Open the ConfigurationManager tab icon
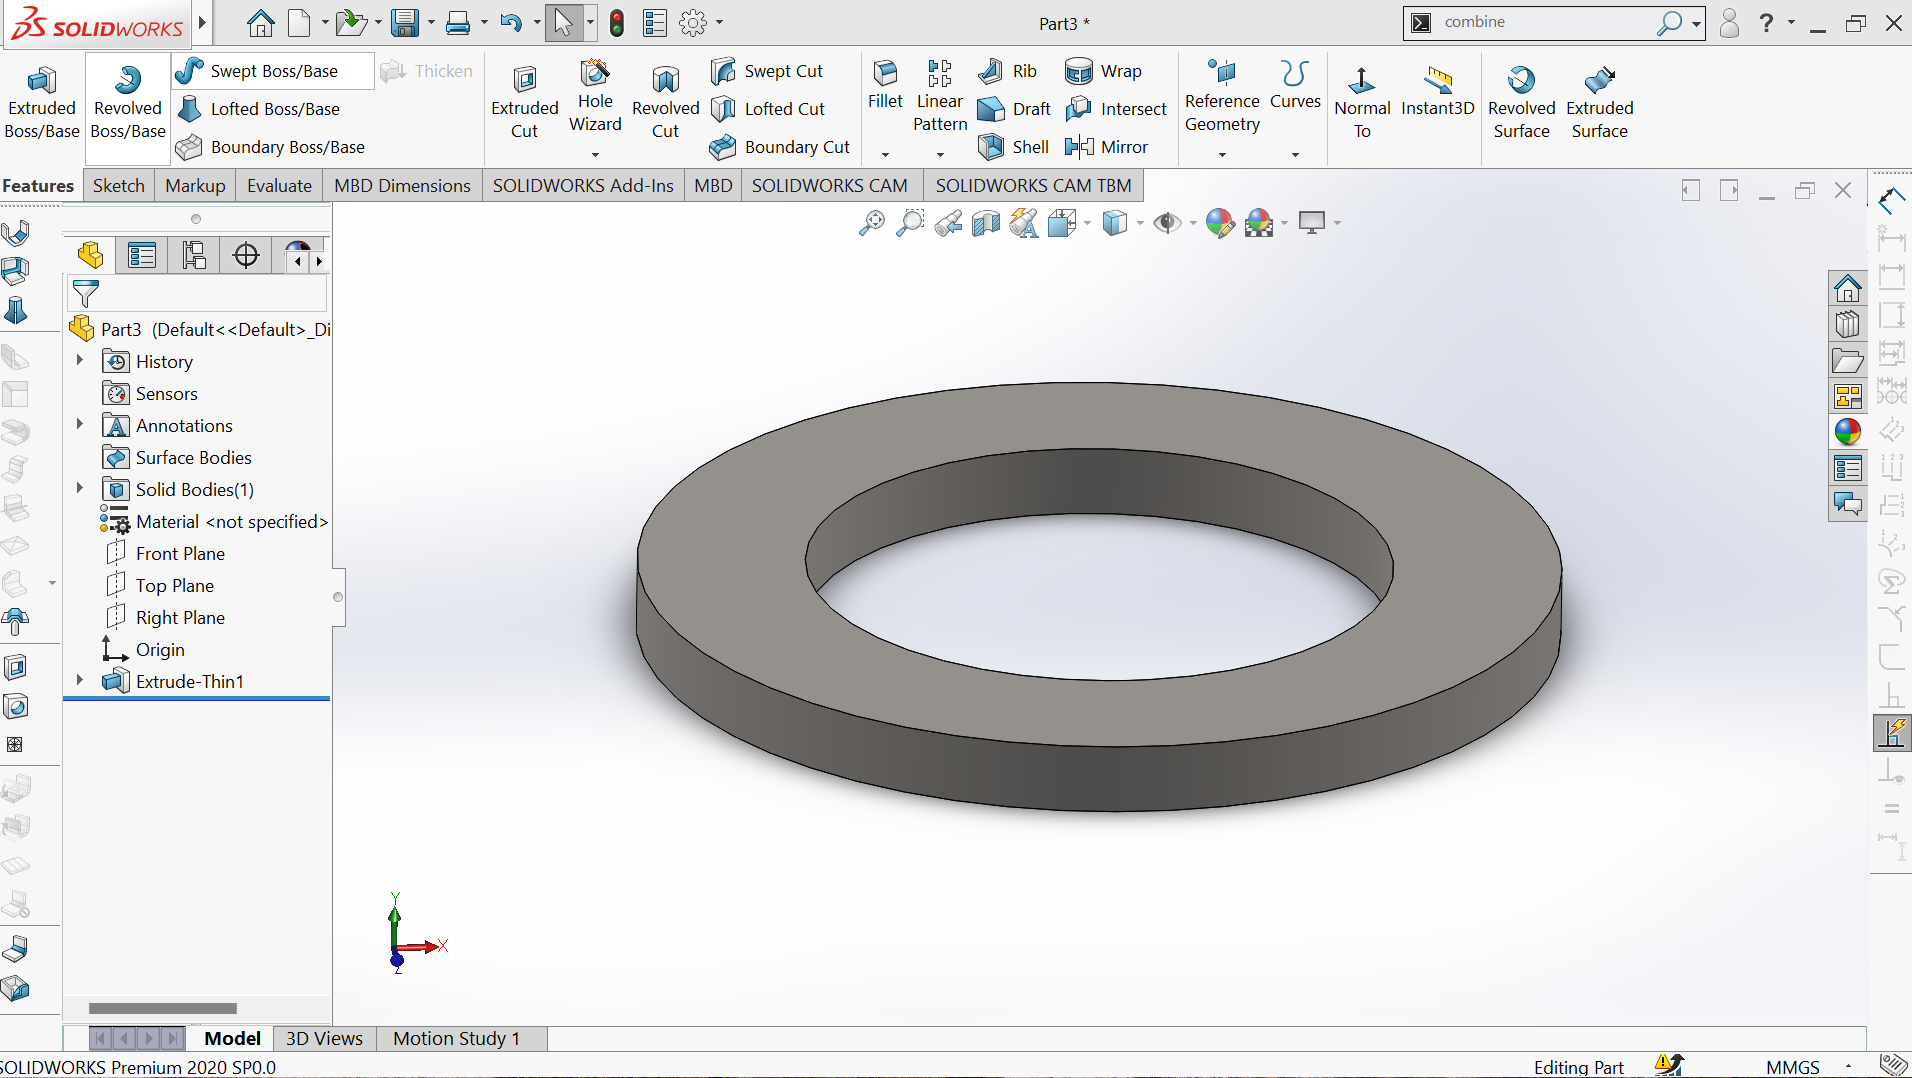 pos(194,256)
